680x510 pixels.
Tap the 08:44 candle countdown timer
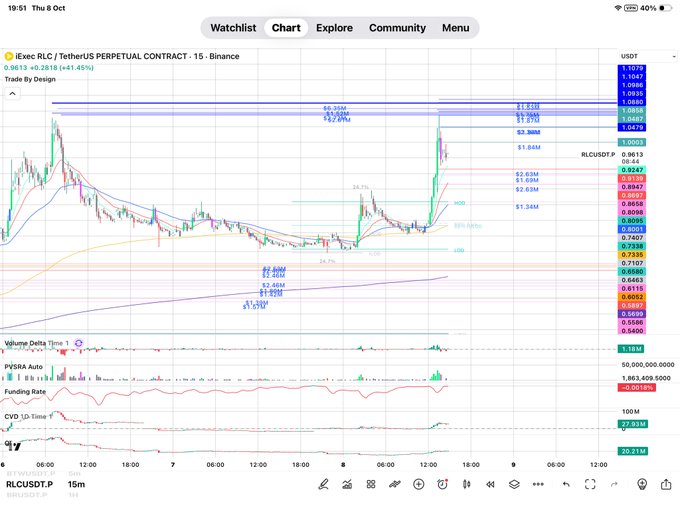629,161
